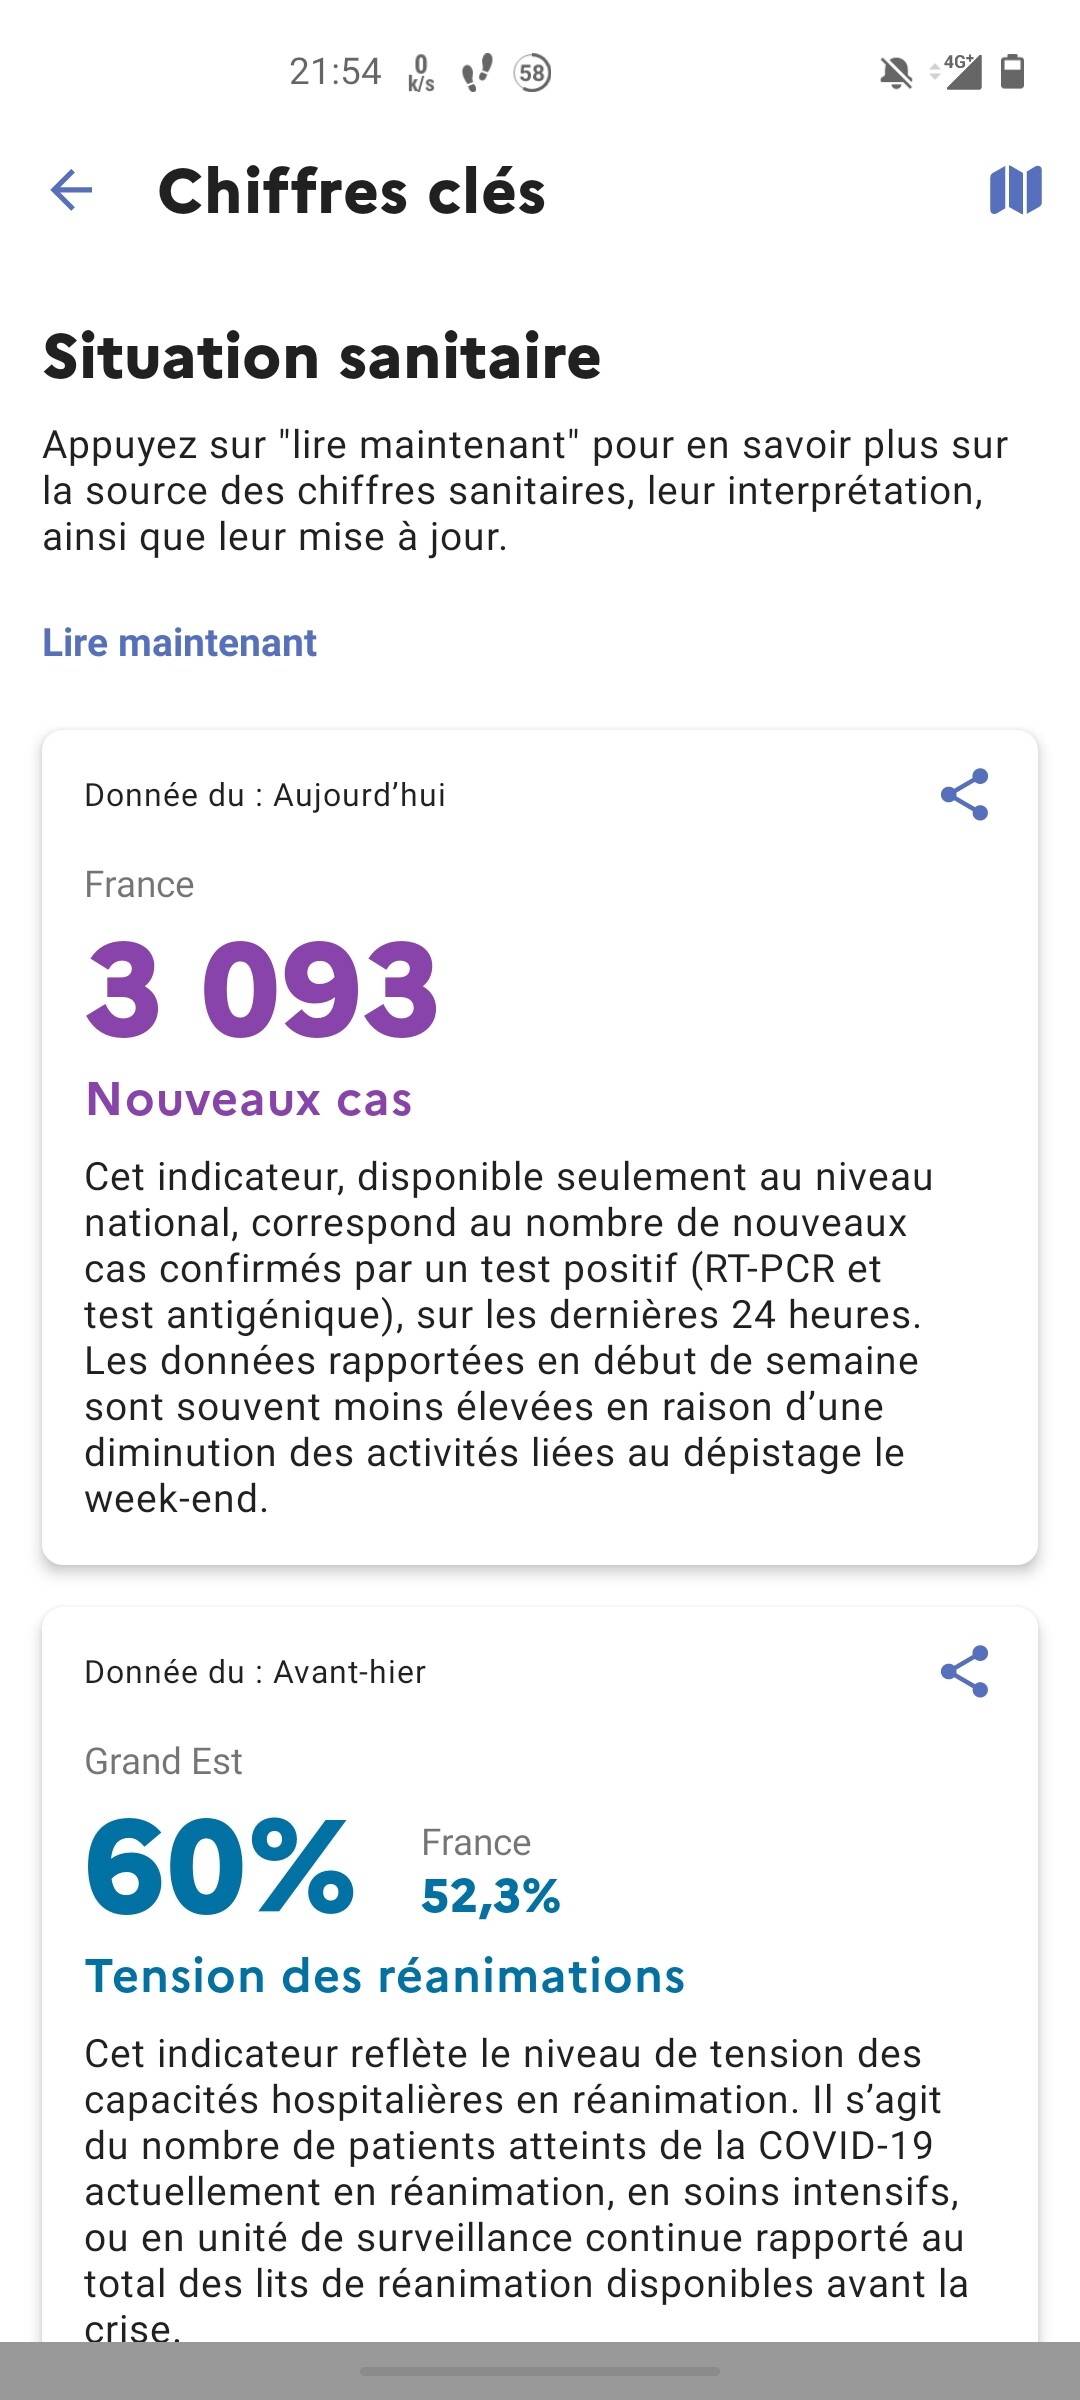Open the Tension des réanimations heading

[x=385, y=1976]
